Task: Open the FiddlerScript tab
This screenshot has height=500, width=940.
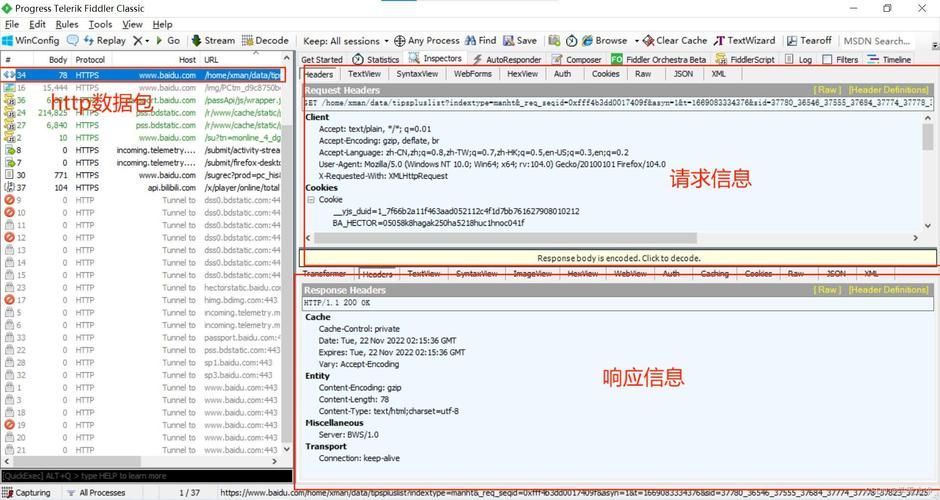Action: pyautogui.click(x=745, y=59)
